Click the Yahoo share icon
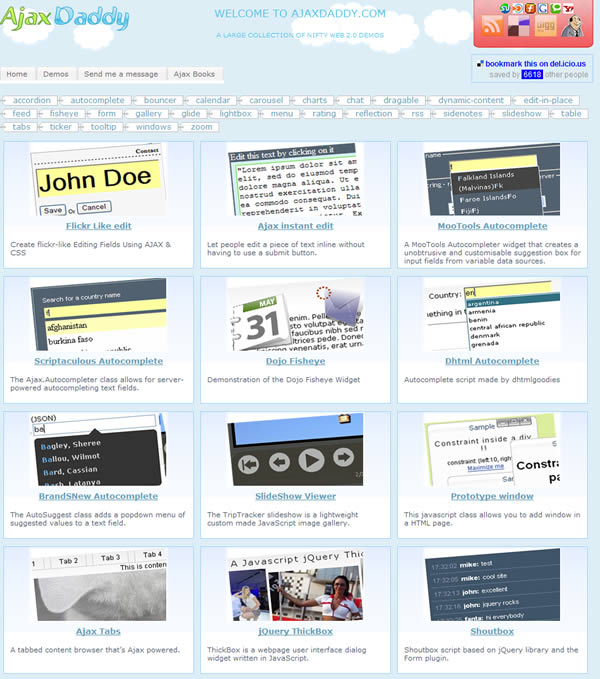600x679 pixels. [569, 8]
